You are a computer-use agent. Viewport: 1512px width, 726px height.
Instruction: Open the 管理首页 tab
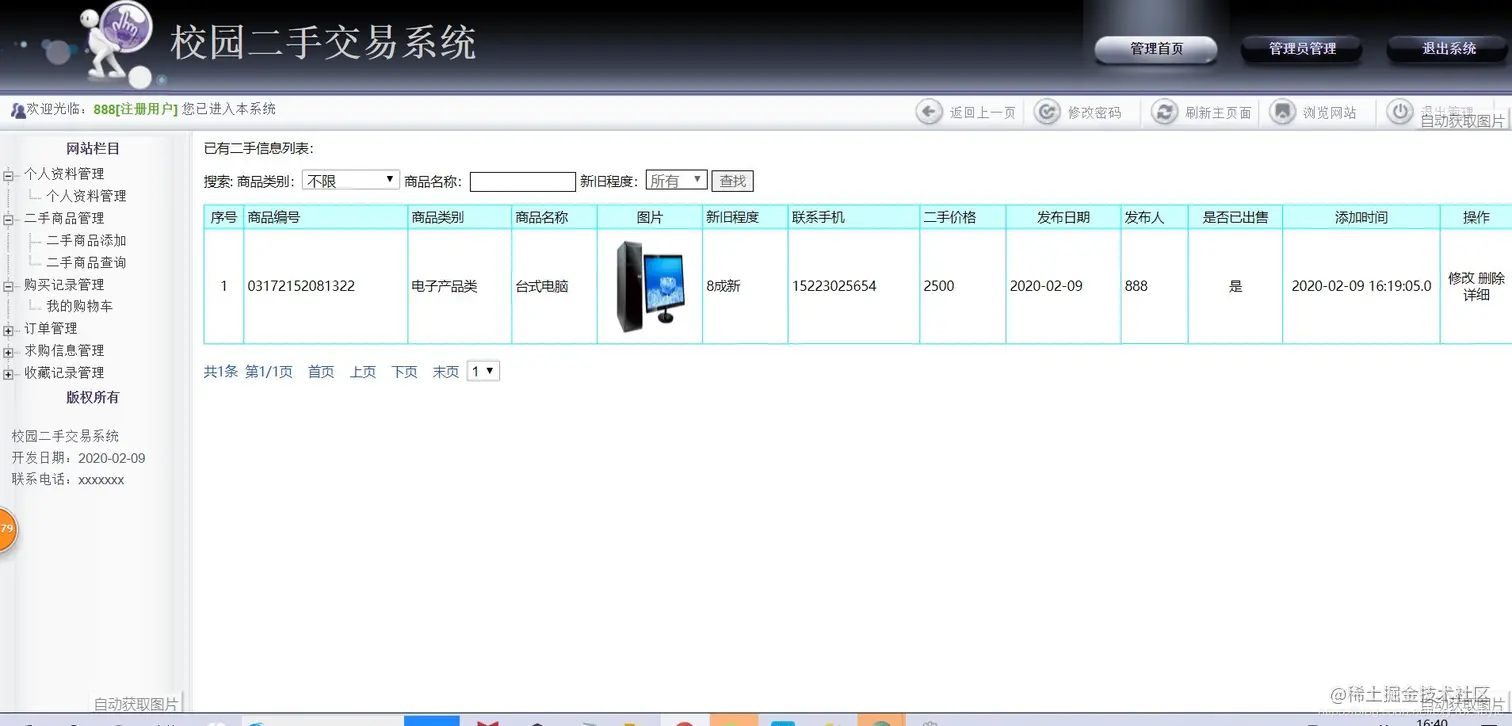pyautogui.click(x=1156, y=49)
